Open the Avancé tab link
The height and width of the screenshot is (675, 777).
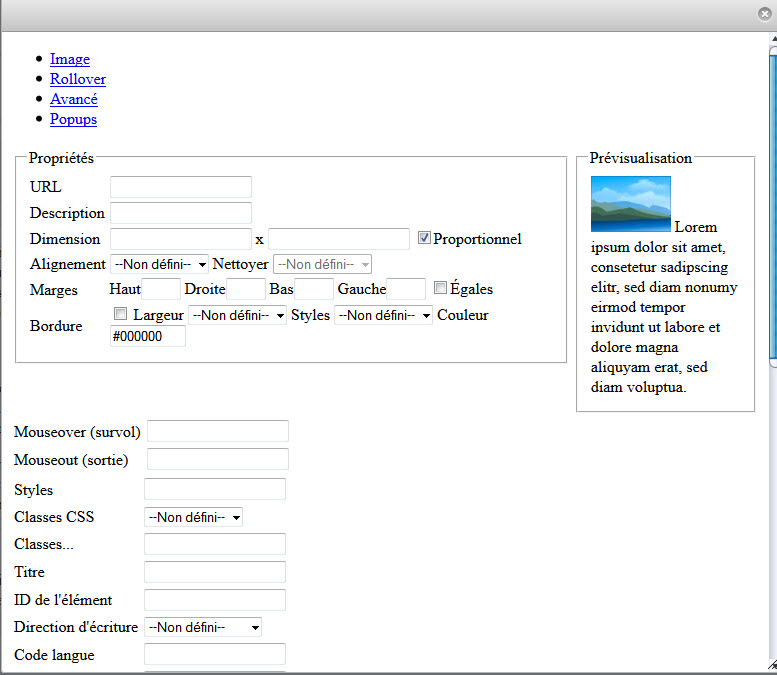74,99
